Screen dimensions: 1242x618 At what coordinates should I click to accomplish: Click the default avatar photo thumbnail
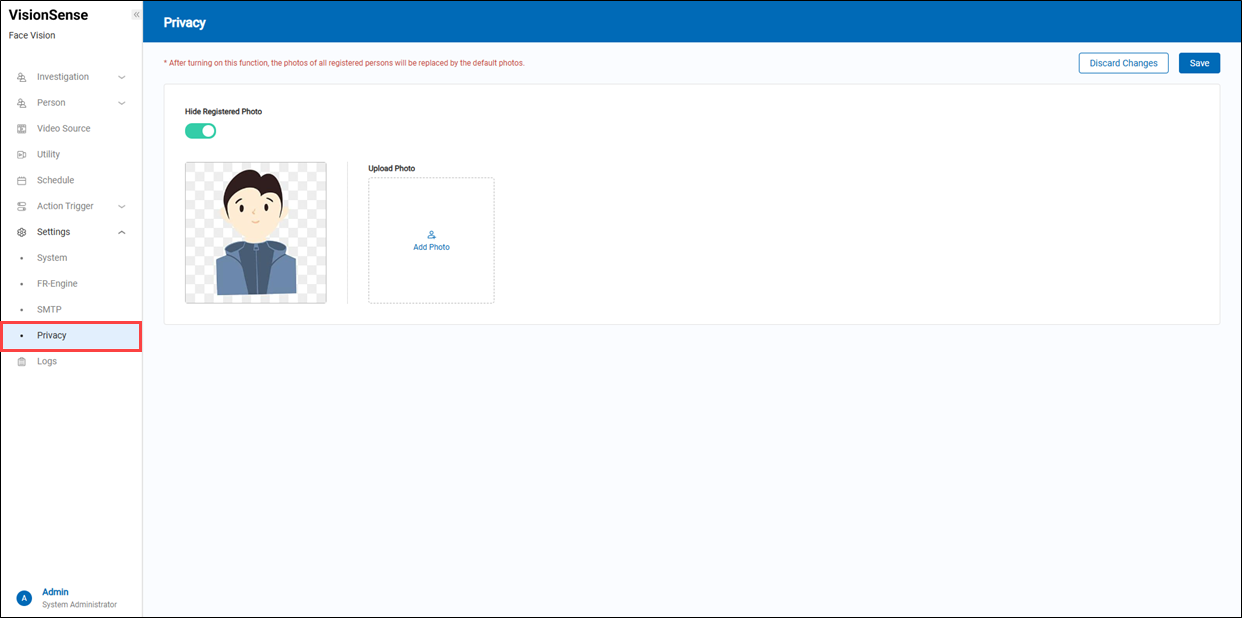point(255,232)
